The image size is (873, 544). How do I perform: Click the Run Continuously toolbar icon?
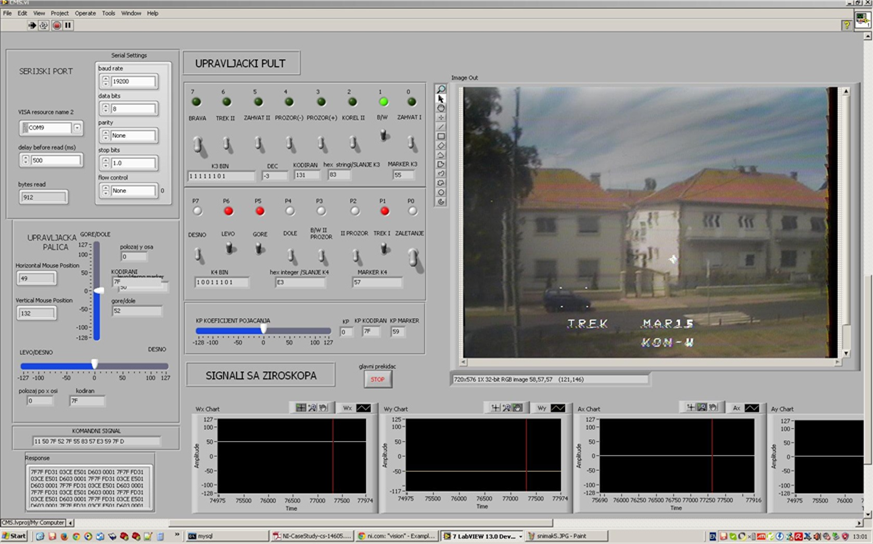44,25
